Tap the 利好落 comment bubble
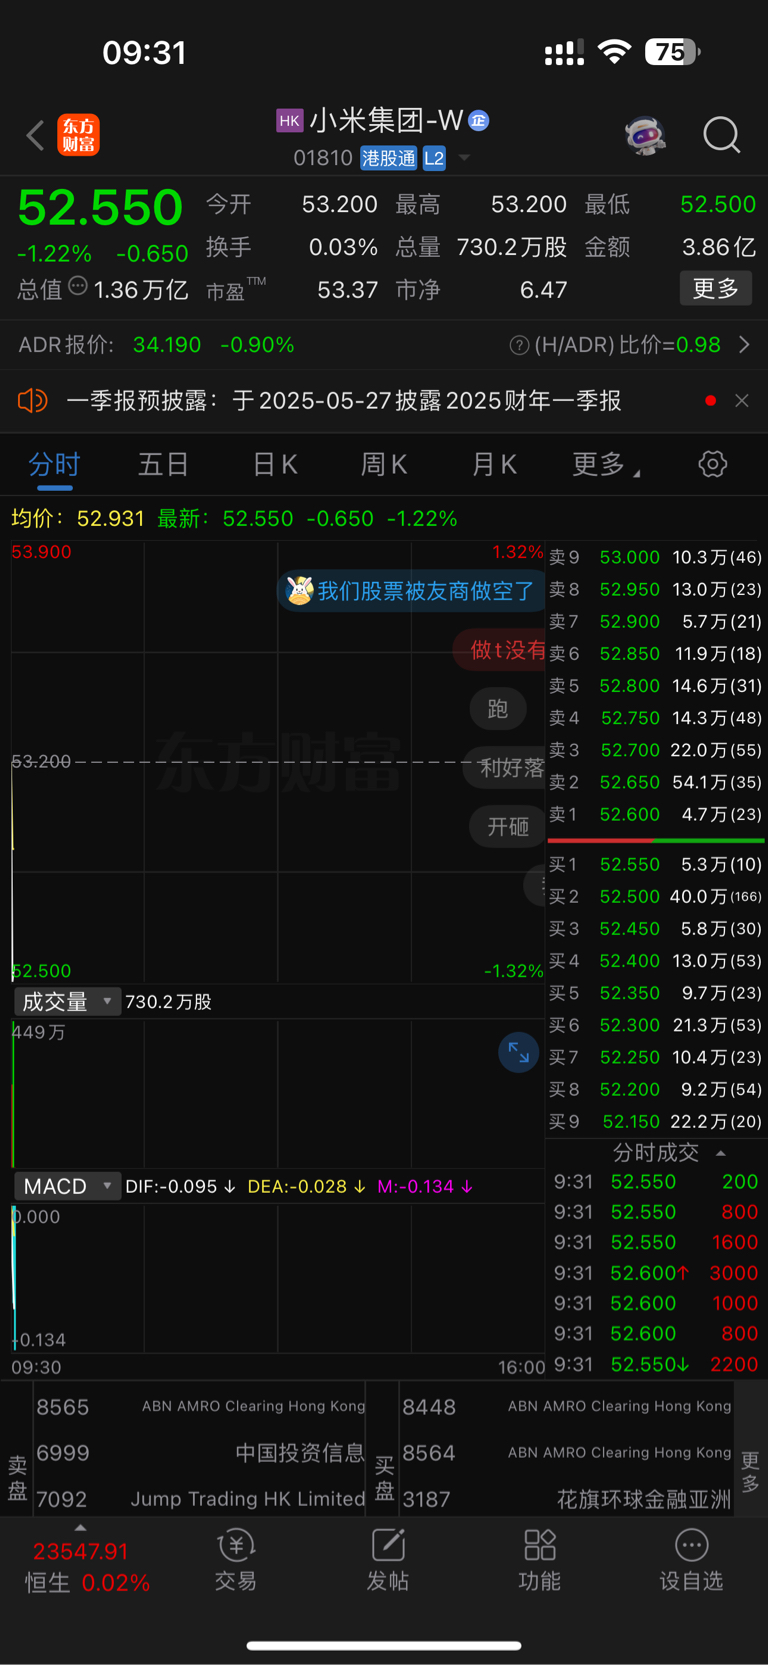This screenshot has height=1665, width=768. tap(506, 768)
